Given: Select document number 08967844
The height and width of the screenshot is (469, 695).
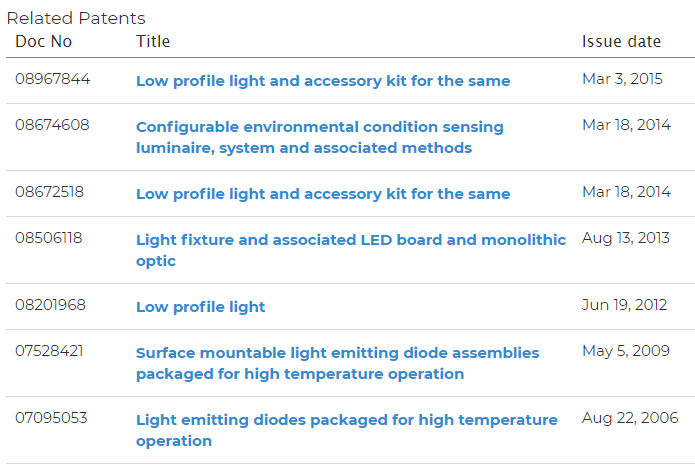Looking at the screenshot, I should coord(53,79).
